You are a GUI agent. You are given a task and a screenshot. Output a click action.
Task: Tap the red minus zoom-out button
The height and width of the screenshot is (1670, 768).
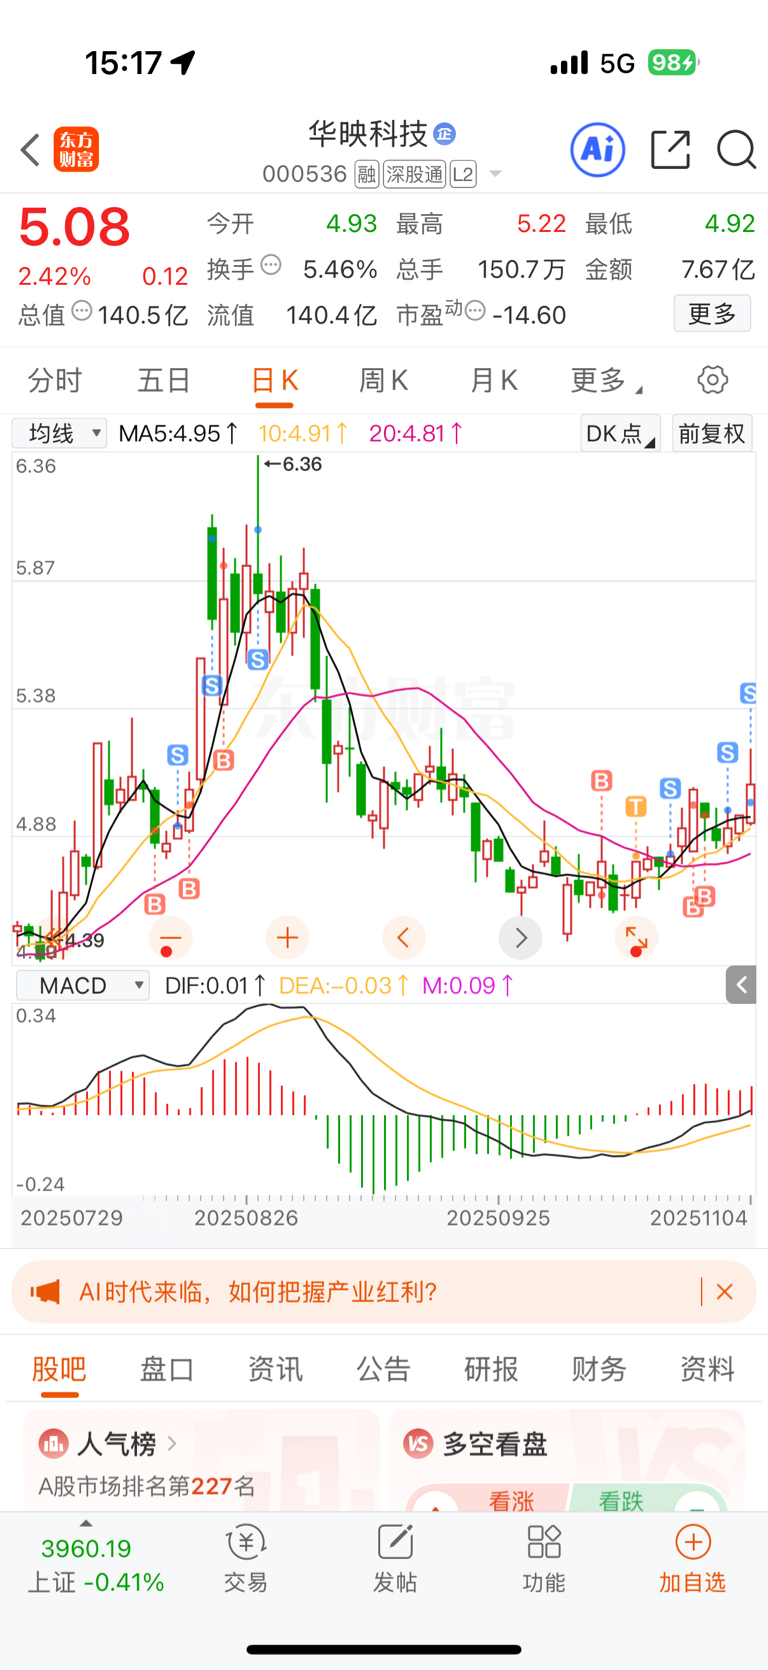tap(170, 938)
